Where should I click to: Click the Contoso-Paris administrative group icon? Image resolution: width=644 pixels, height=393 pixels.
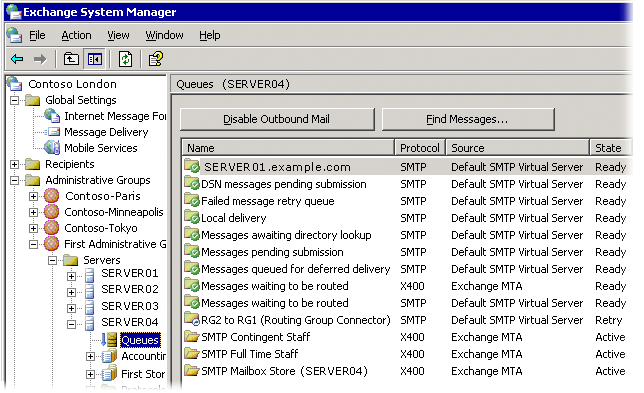click(x=51, y=196)
